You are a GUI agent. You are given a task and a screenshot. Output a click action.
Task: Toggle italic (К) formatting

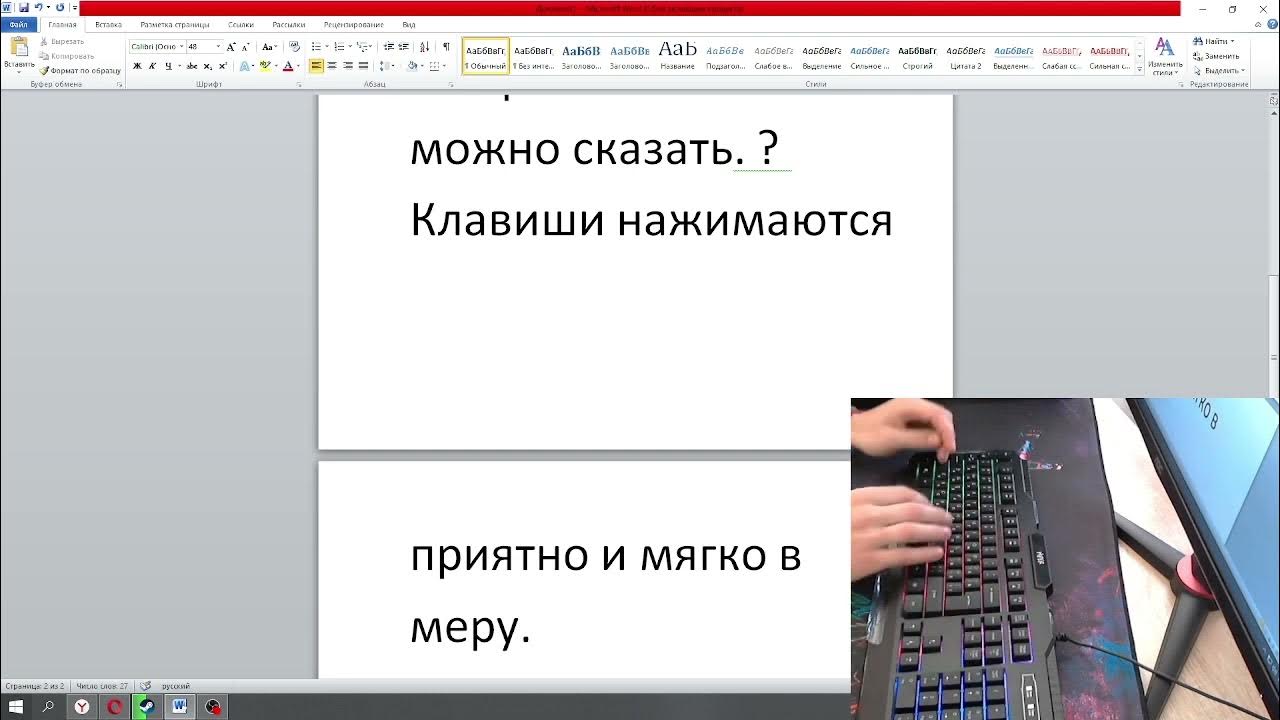click(x=152, y=66)
